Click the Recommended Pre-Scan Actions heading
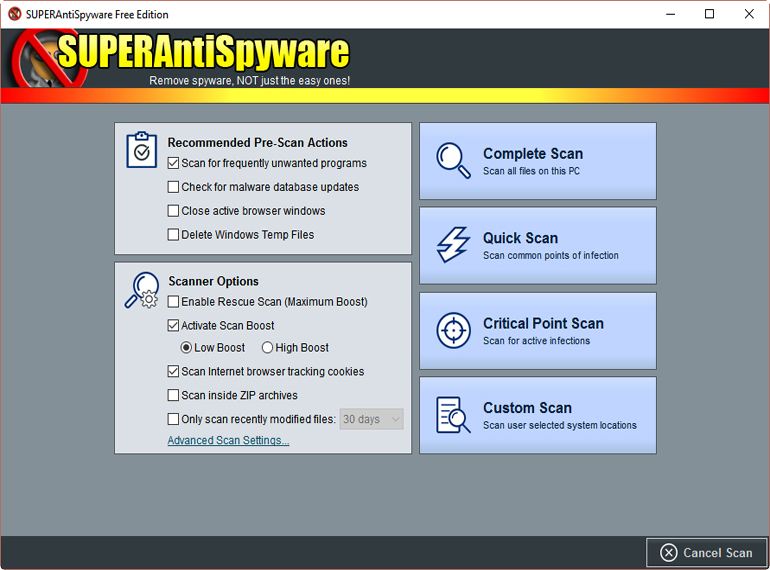 coord(257,142)
